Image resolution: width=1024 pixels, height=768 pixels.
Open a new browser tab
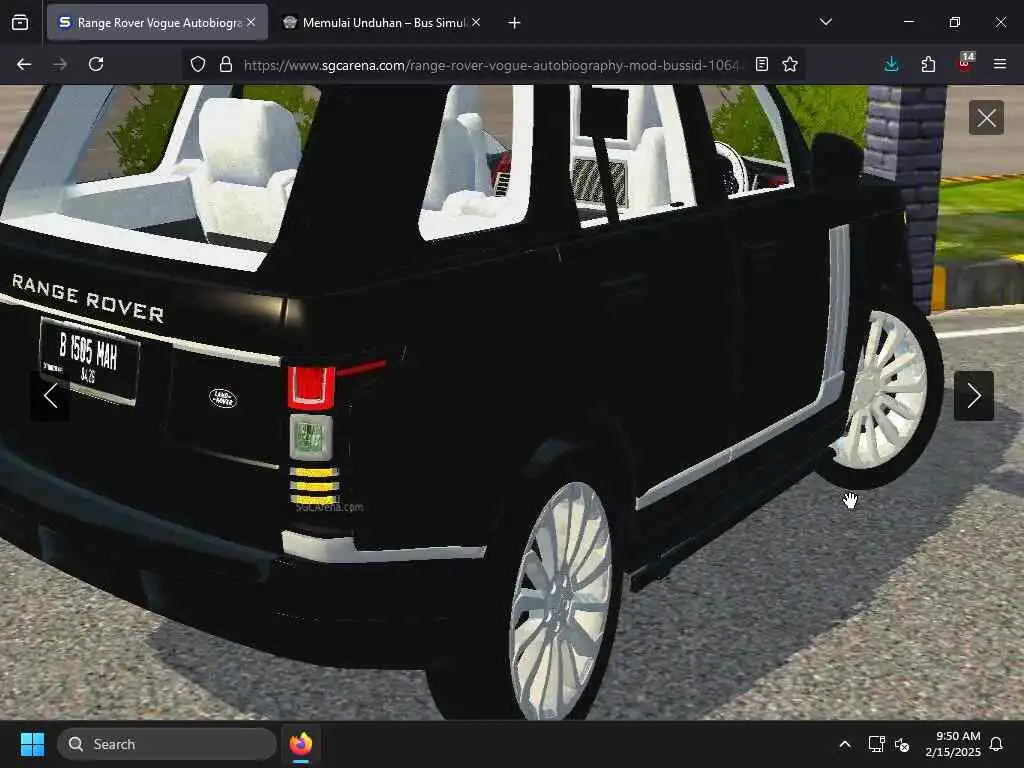[515, 23]
